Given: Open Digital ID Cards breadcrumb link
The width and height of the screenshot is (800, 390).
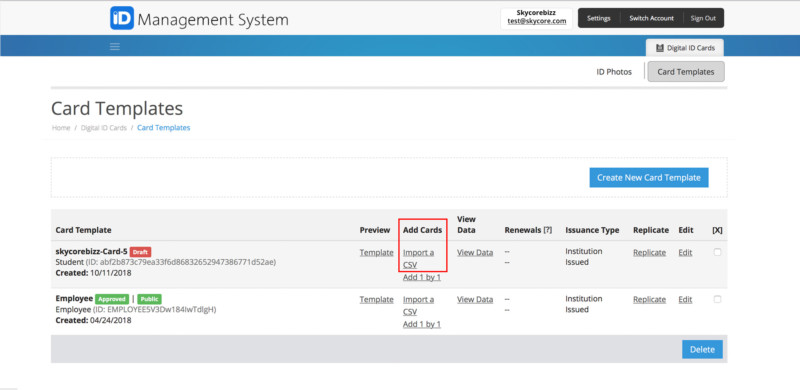Looking at the screenshot, I should (104, 128).
